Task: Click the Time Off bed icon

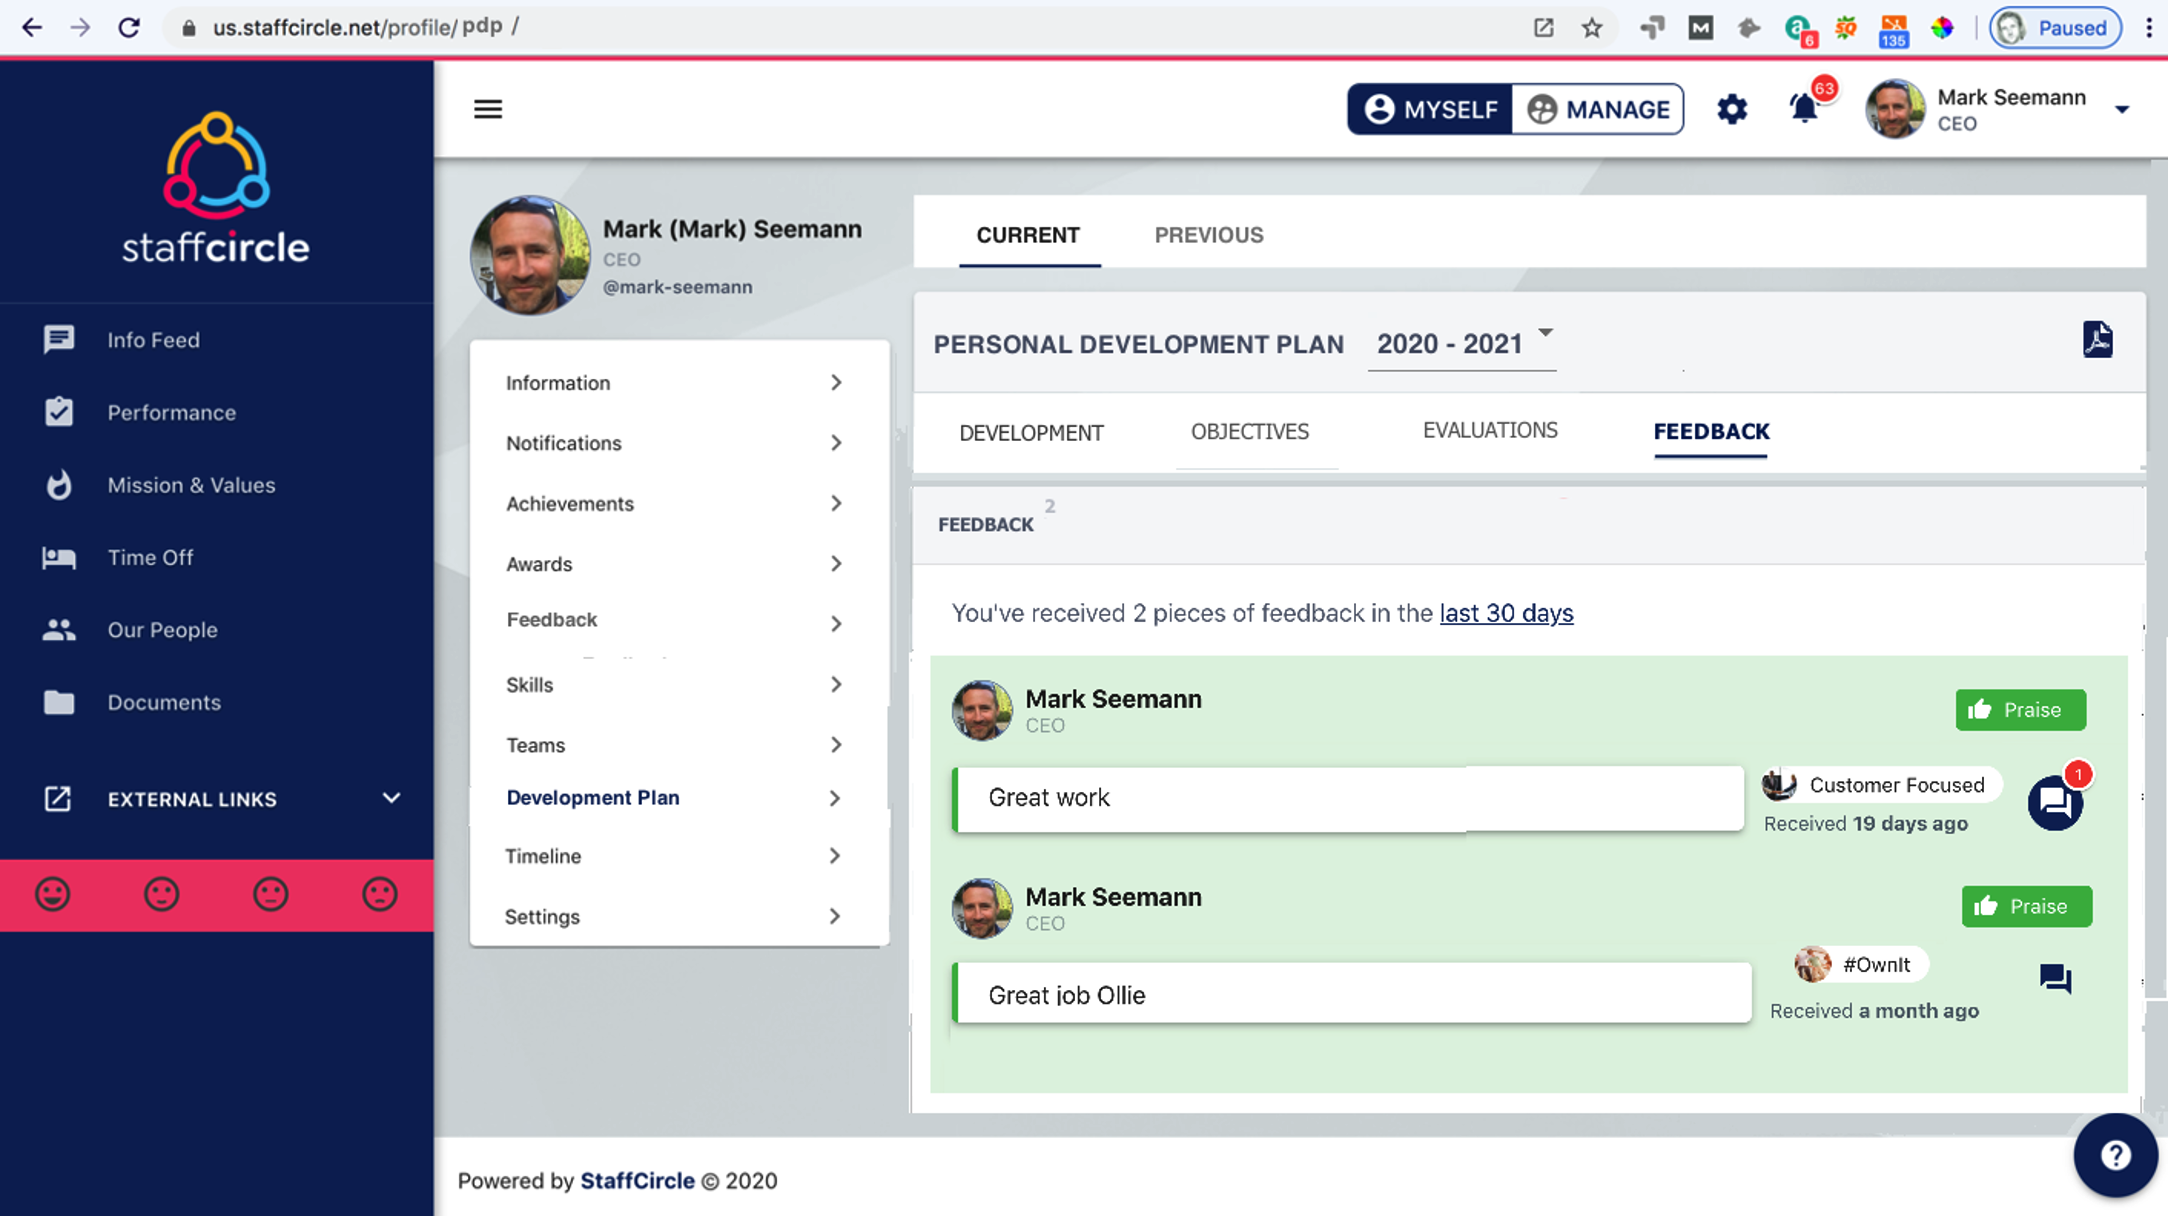Action: pos(59,557)
